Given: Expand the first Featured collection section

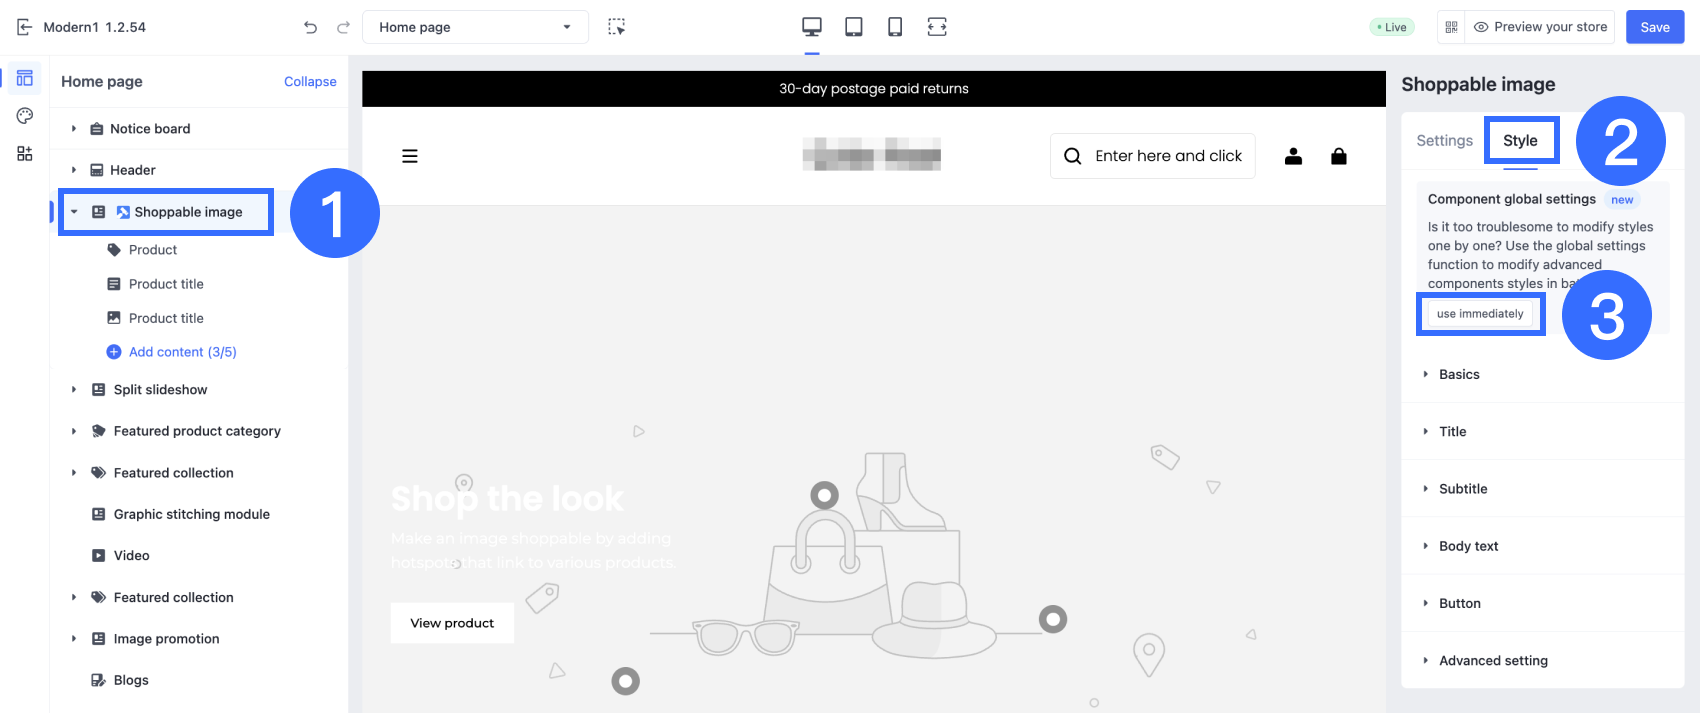Looking at the screenshot, I should pos(74,473).
